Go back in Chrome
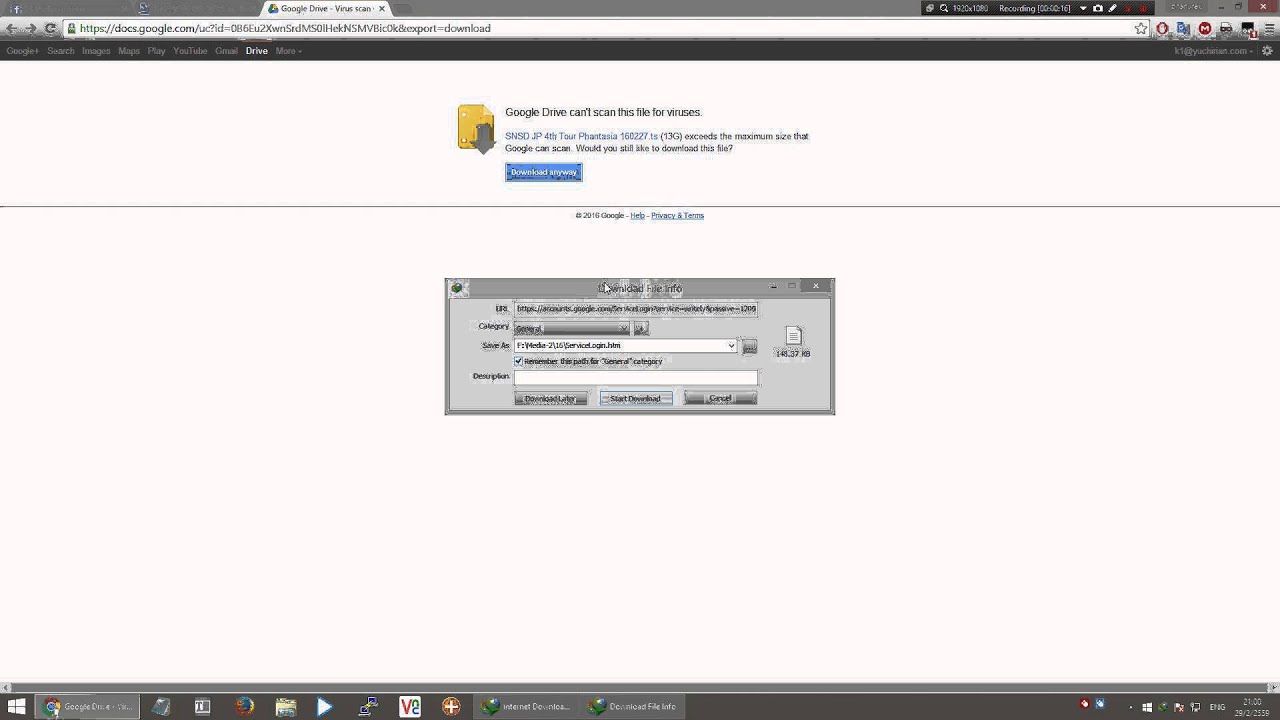 click(x=11, y=28)
